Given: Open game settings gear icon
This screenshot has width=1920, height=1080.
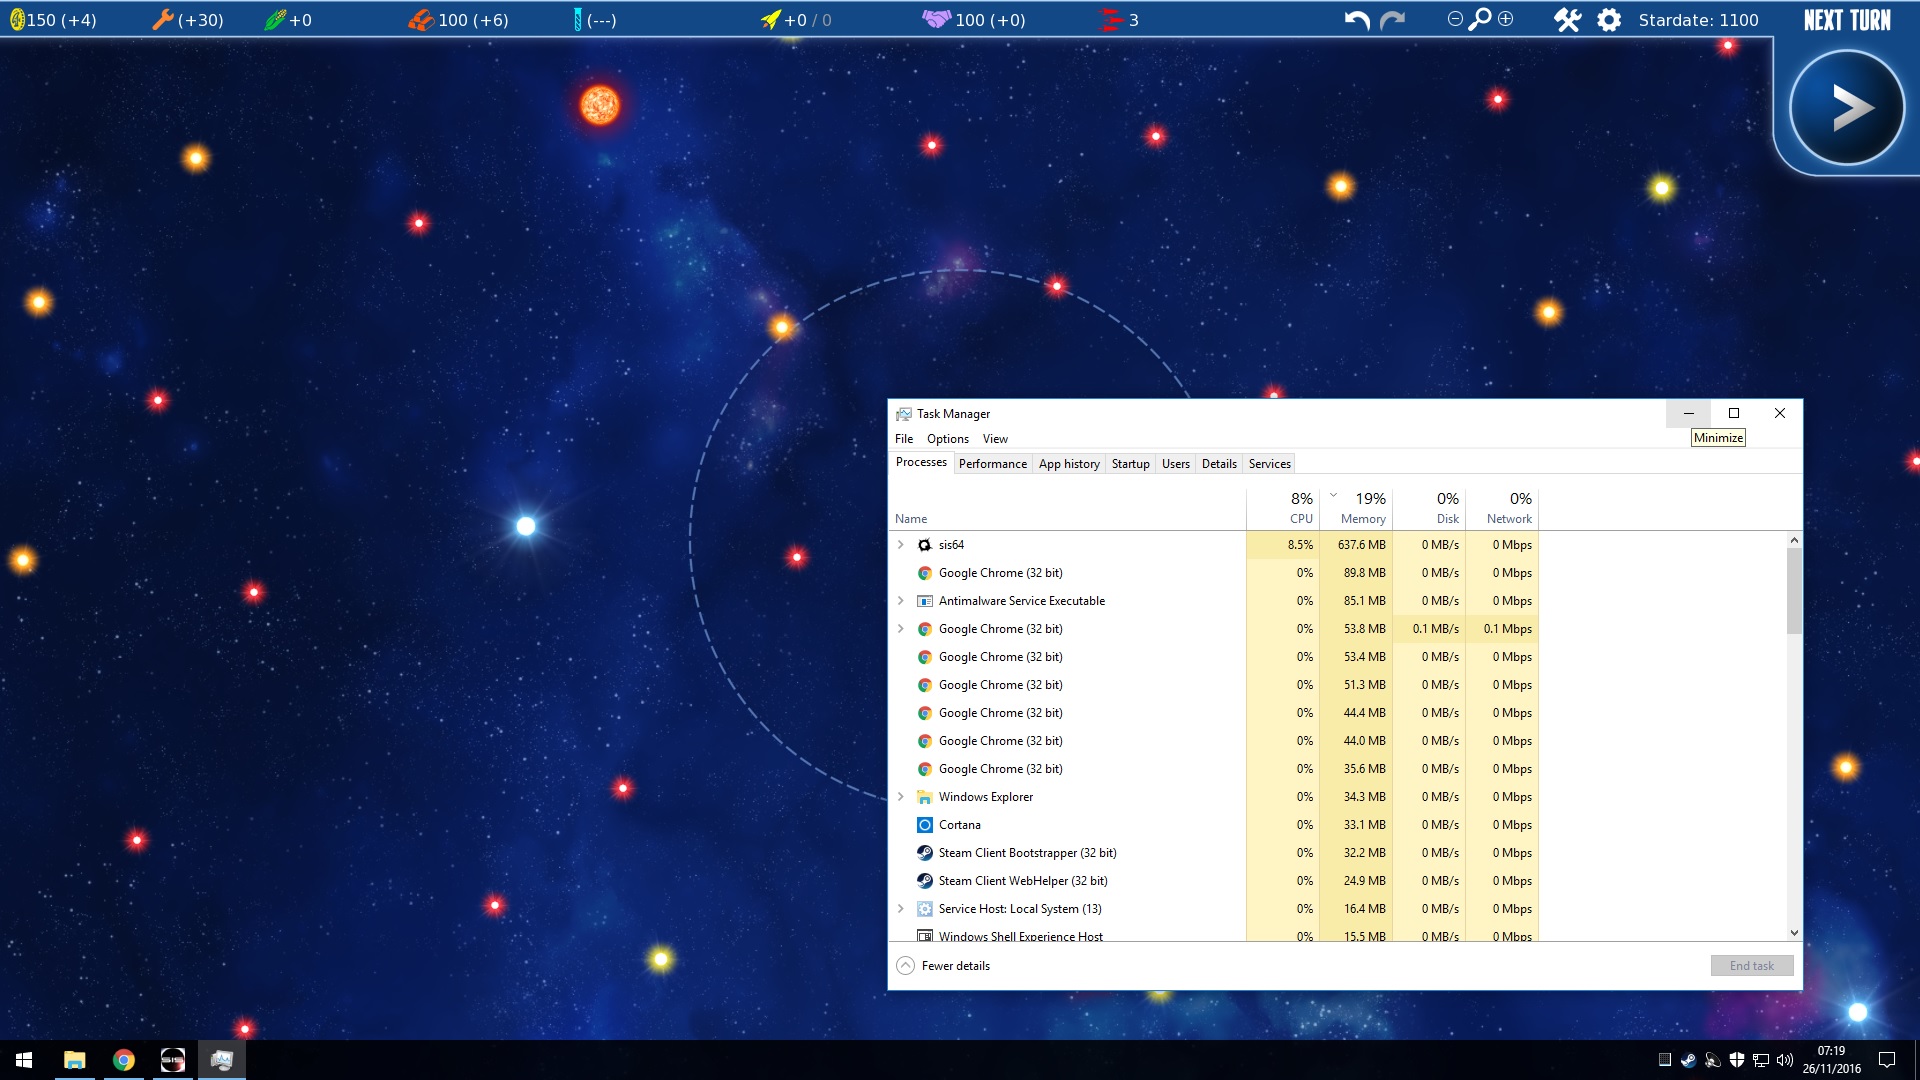Looking at the screenshot, I should point(1609,20).
